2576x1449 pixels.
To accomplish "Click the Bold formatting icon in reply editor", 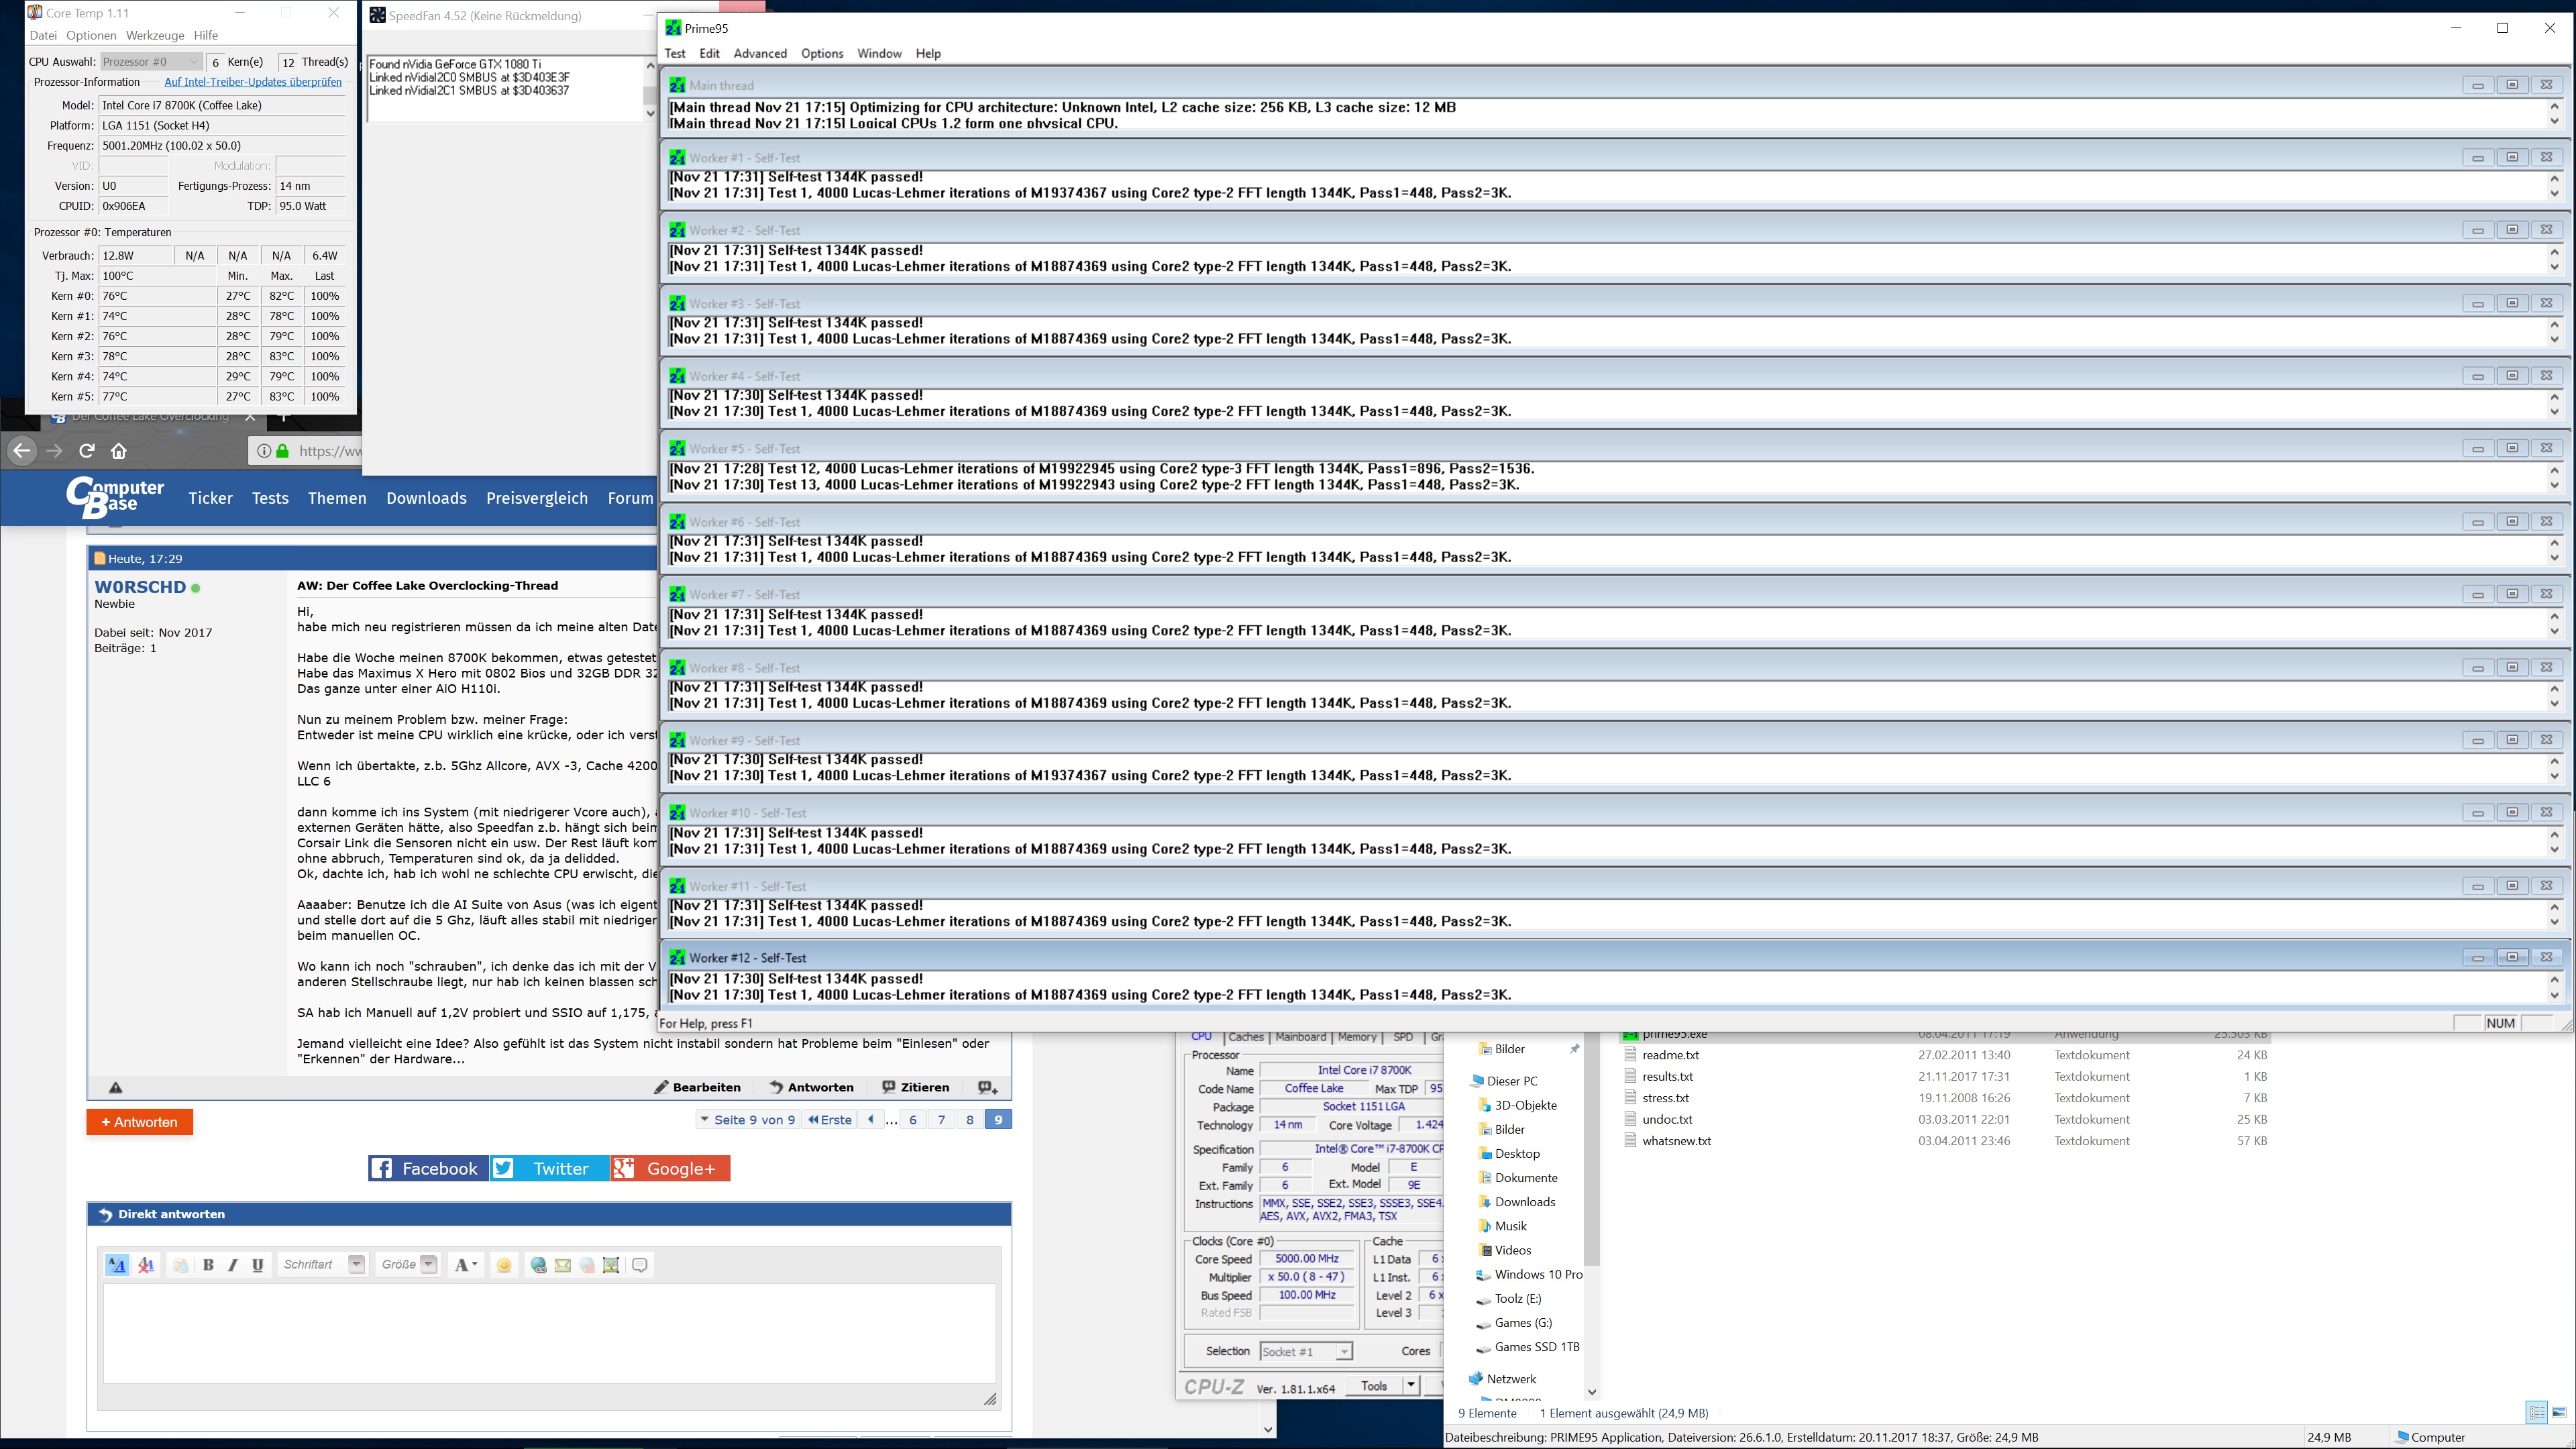I will 208,1265.
